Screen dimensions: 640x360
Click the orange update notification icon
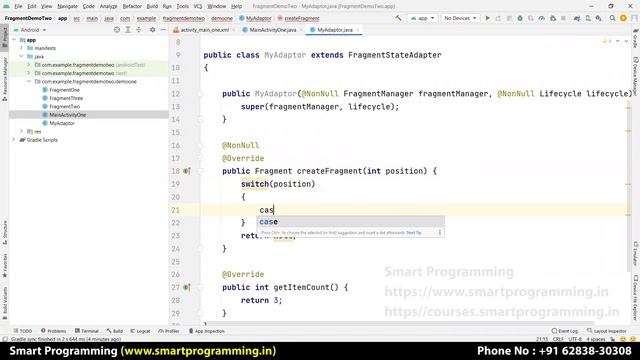click(x=623, y=18)
